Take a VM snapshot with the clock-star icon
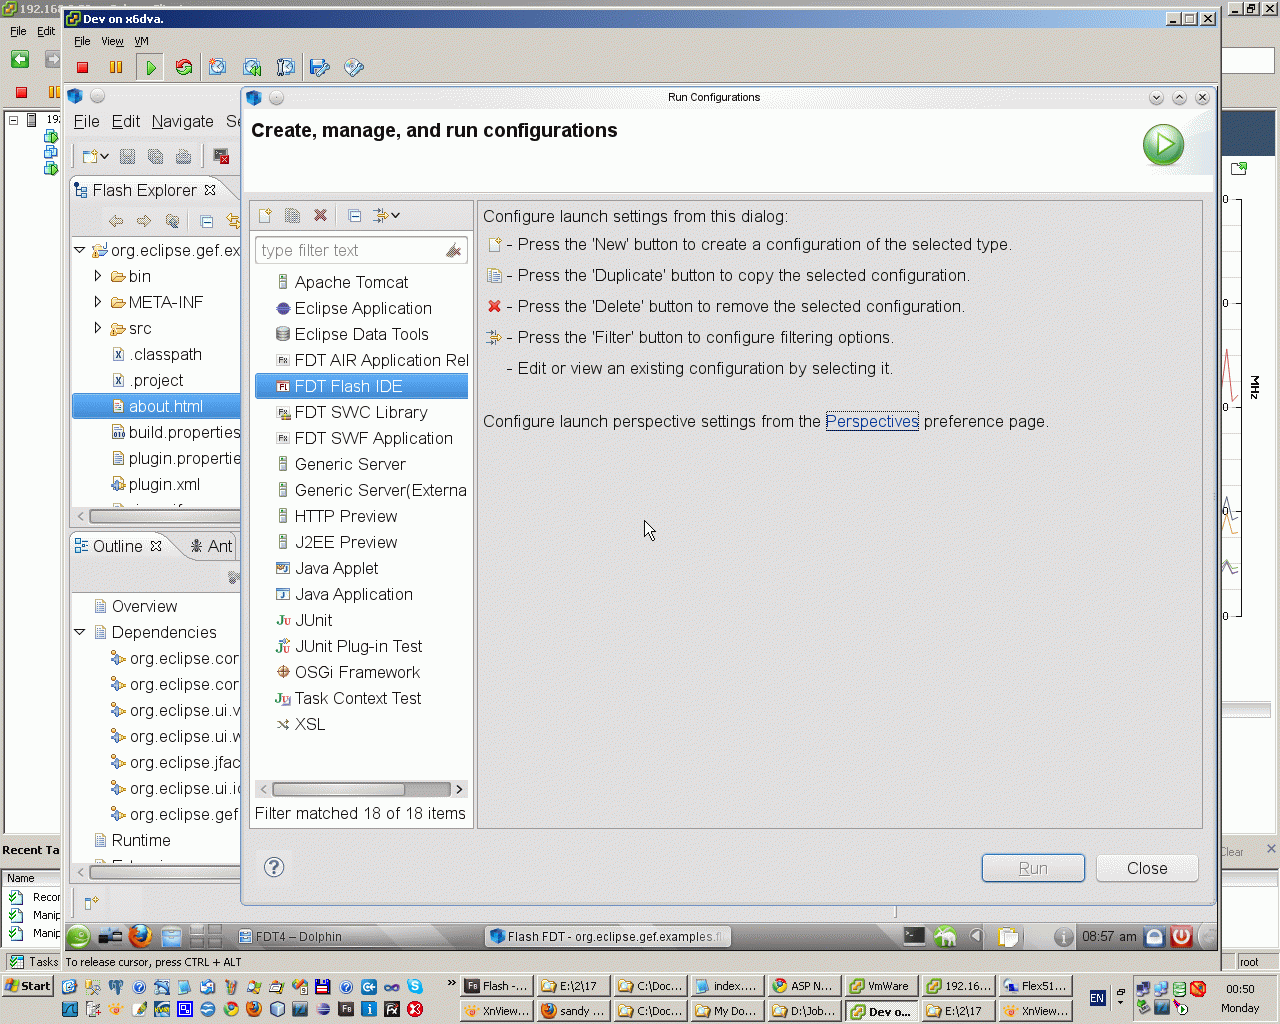 point(218,68)
